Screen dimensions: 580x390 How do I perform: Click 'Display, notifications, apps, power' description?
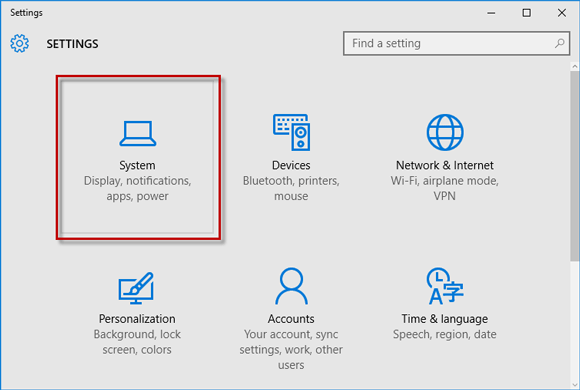tap(137, 188)
